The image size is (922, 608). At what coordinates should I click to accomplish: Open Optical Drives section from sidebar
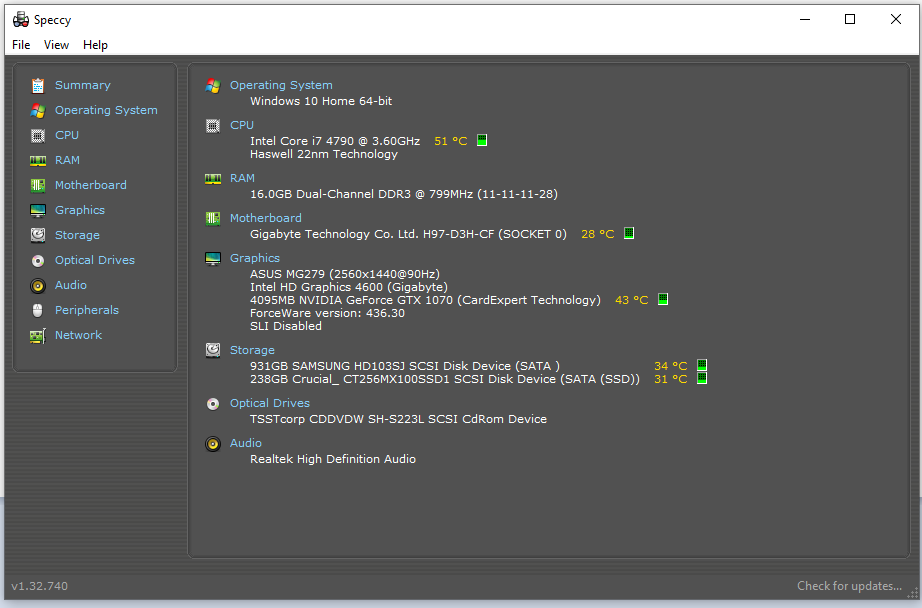point(95,260)
